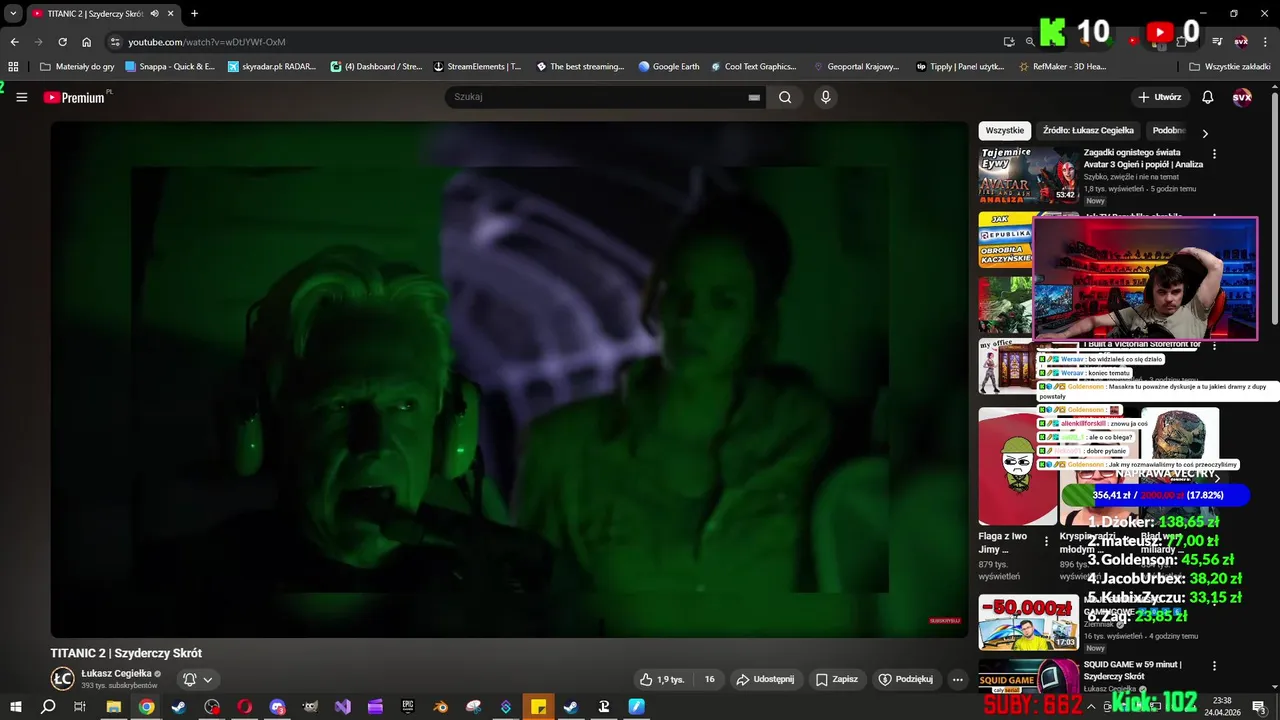The image size is (1280, 720).
Task: Open the Wszystkie zakładki bookmarks folder
Action: (x=1229, y=67)
